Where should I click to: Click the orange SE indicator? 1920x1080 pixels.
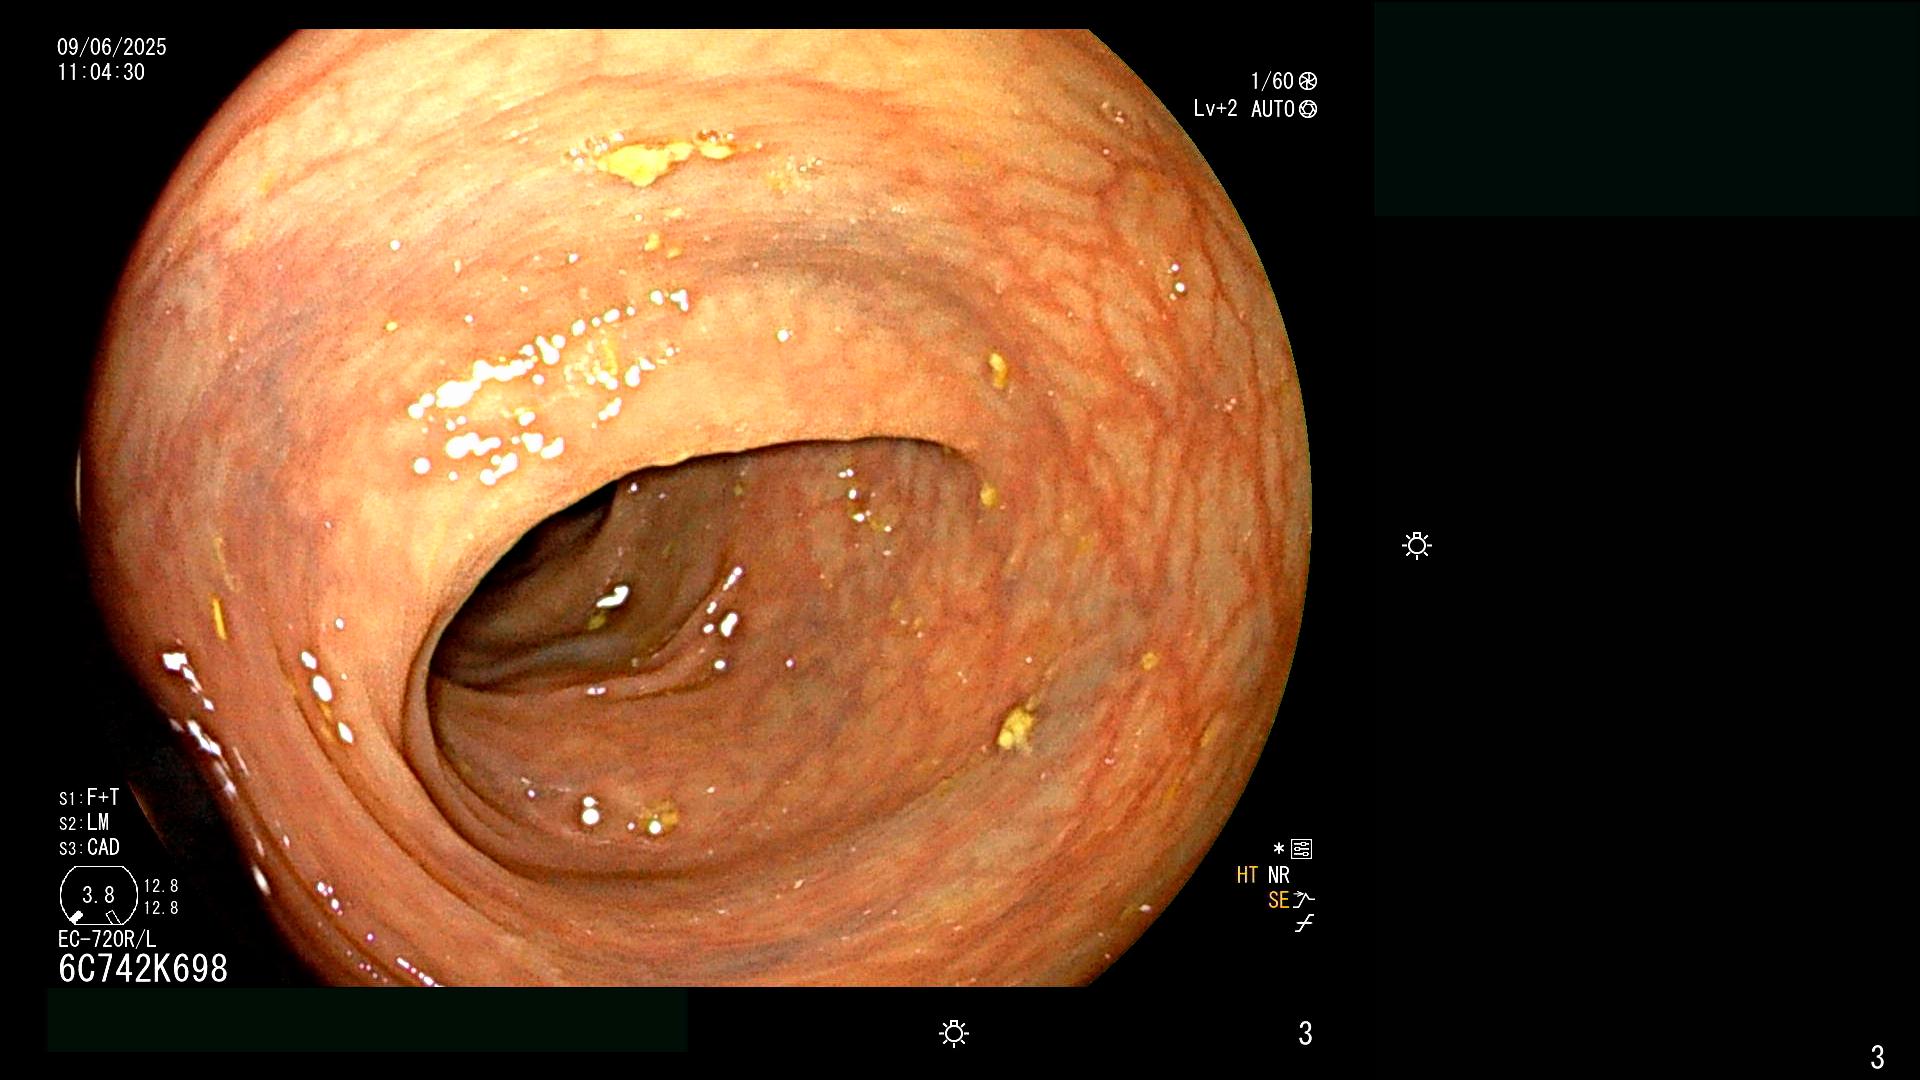[1278, 900]
